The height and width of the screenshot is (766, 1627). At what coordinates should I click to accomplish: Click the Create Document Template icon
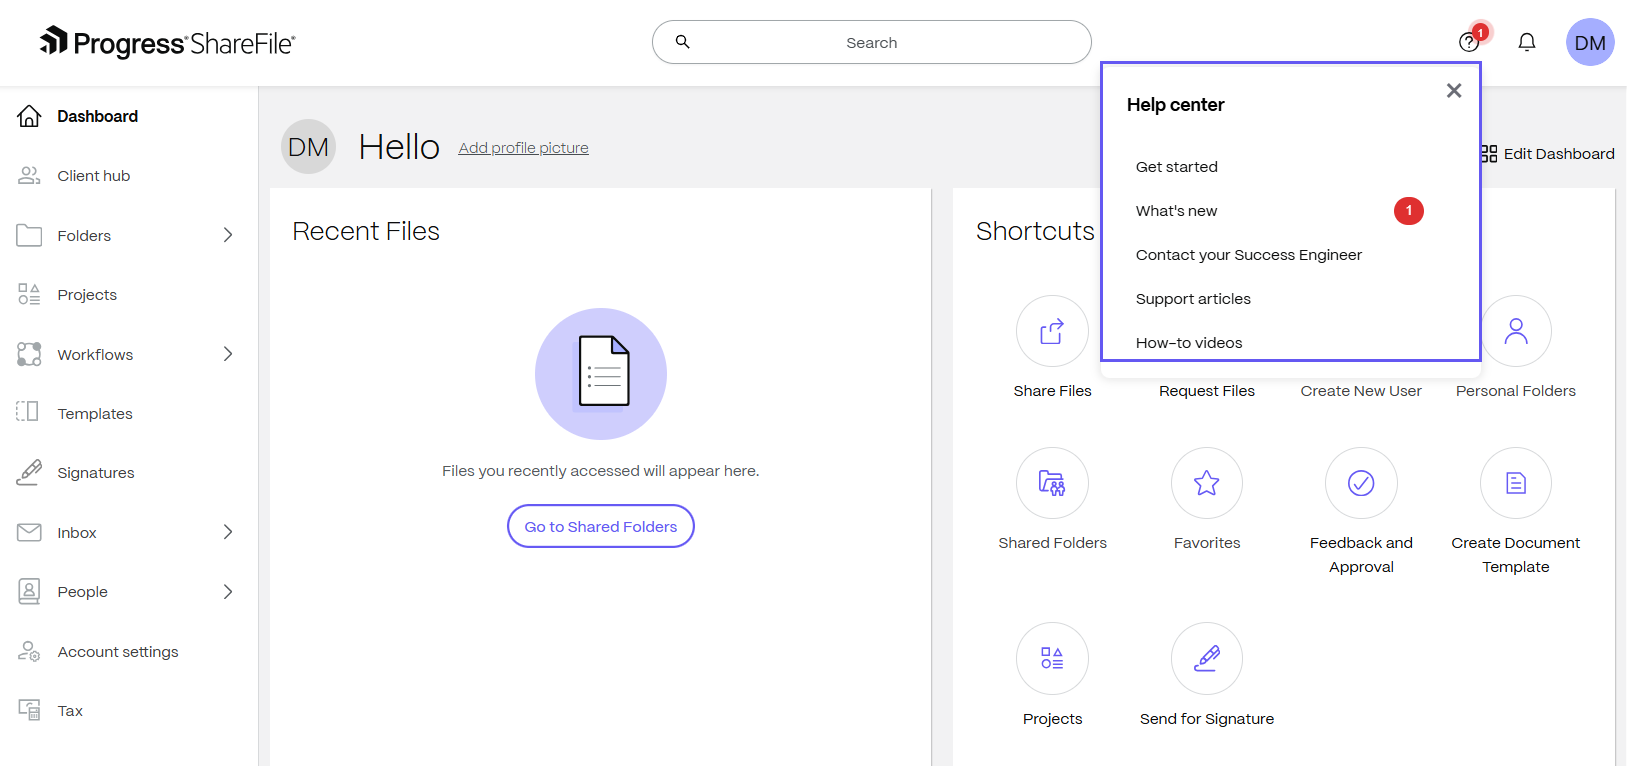[x=1515, y=483]
